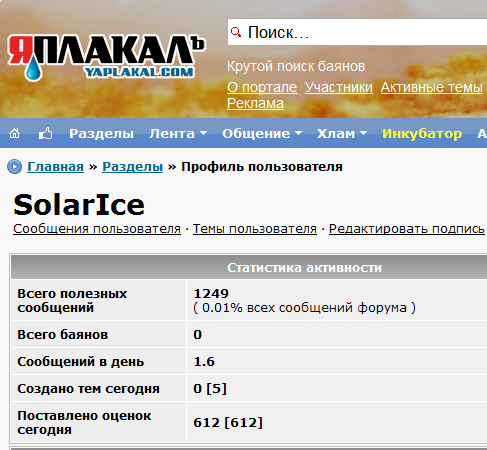The height and width of the screenshot is (450, 487).
Task: Open the Разделы menu item
Action: pos(101,134)
